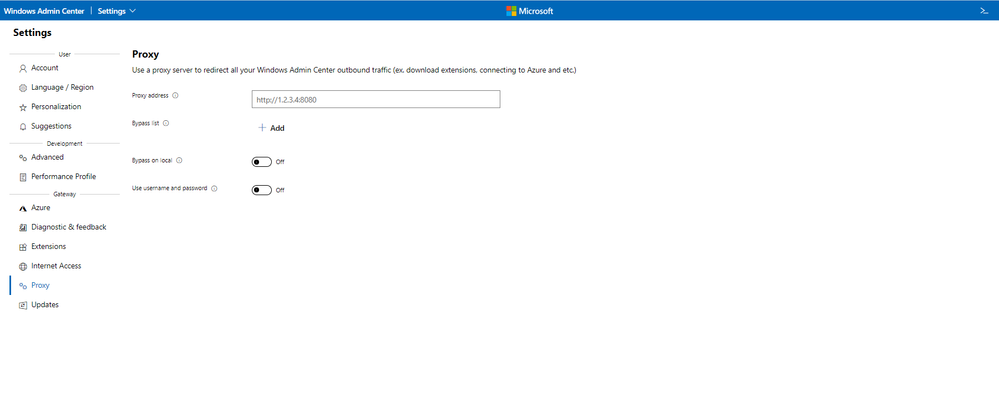Image resolution: width=999 pixels, height=413 pixels.
Task: Add an entry to the Bypass list
Action: (271, 128)
